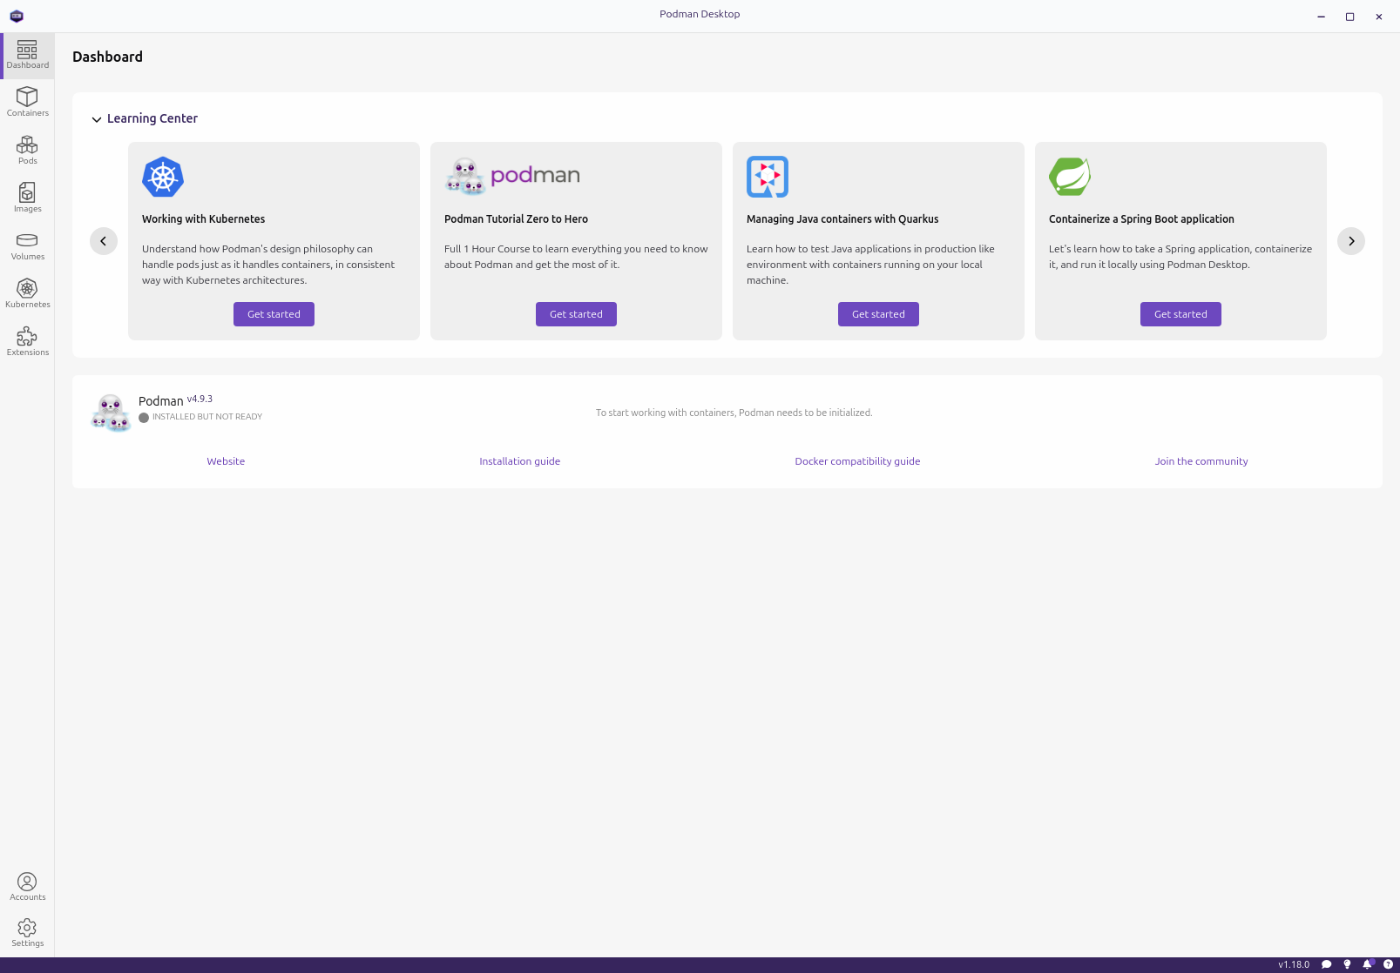1400x973 pixels.
Task: Go to Containers in the sidebar
Action: (x=27, y=102)
